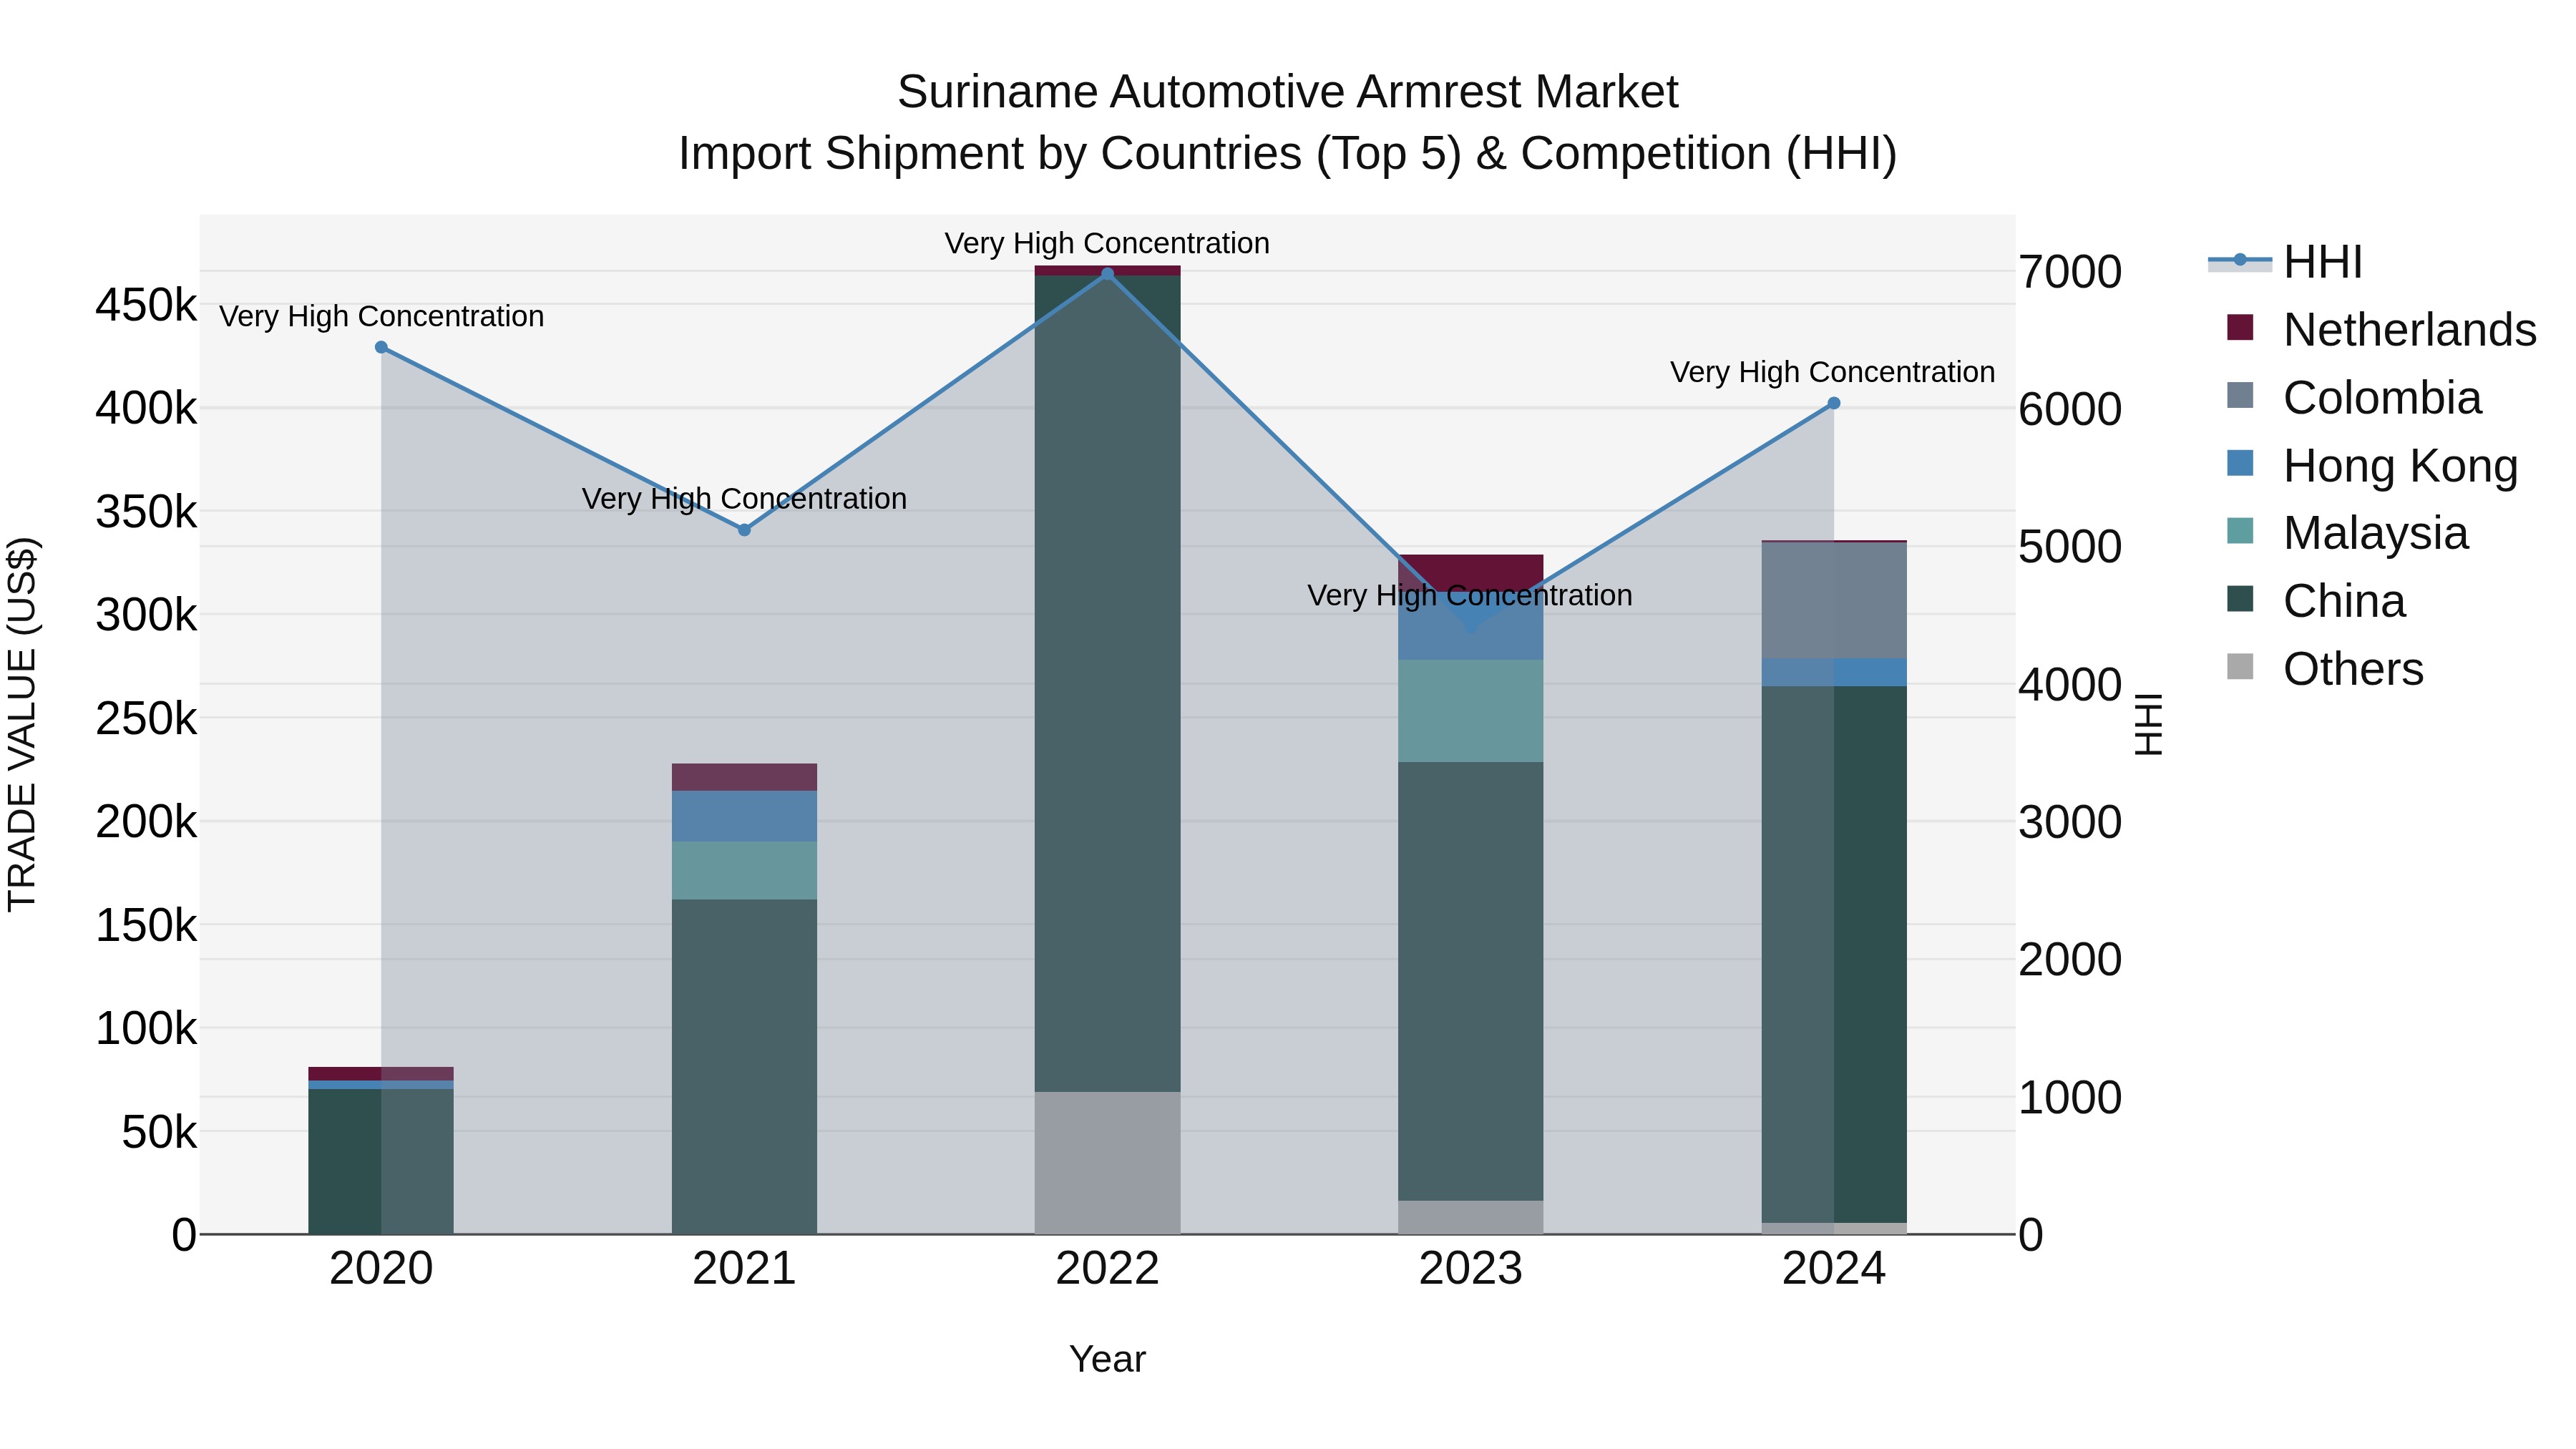This screenshot has height=1449, width=2576.
Task: Click the Netherlands maroon color swatch
Action: point(2240,327)
